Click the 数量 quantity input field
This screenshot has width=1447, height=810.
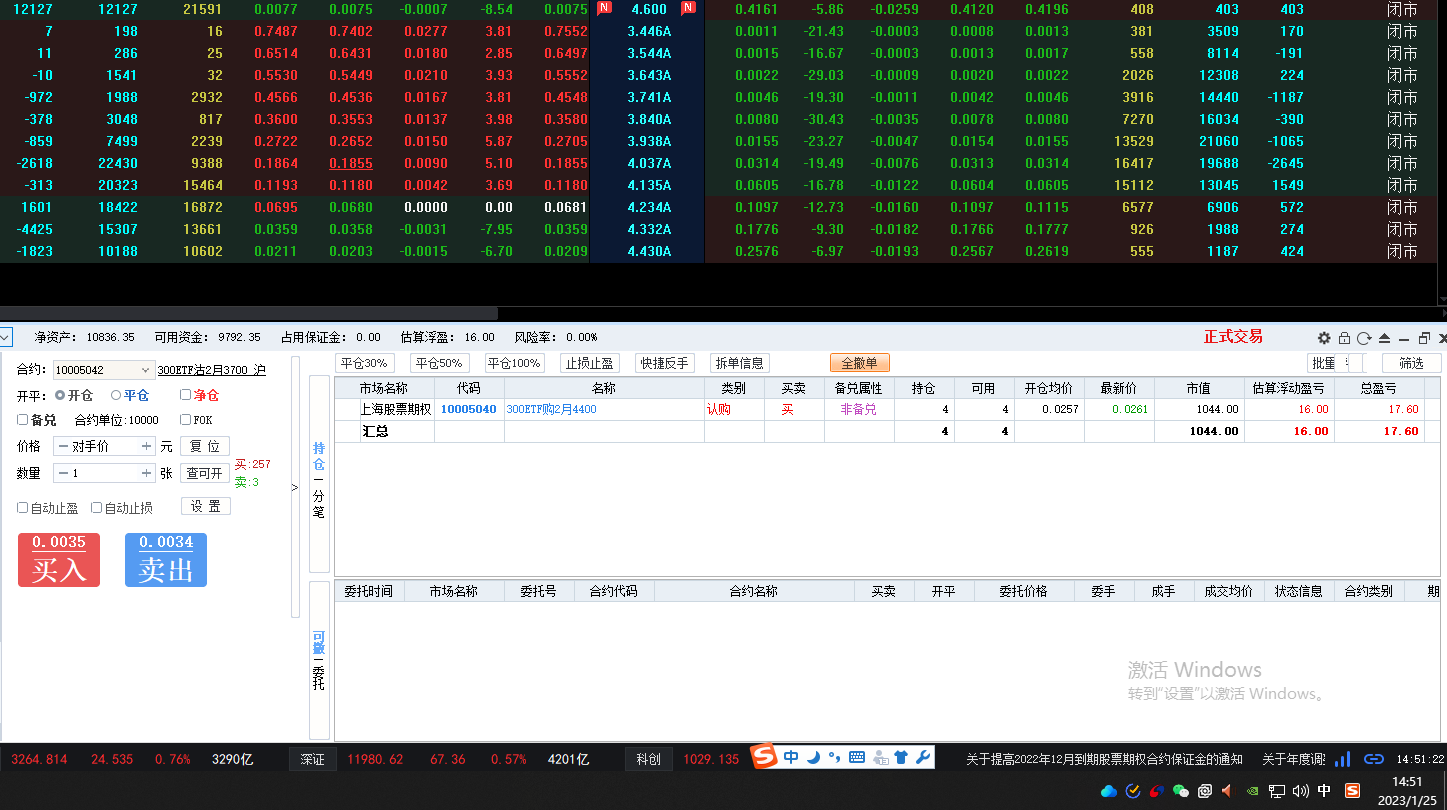click(x=105, y=473)
